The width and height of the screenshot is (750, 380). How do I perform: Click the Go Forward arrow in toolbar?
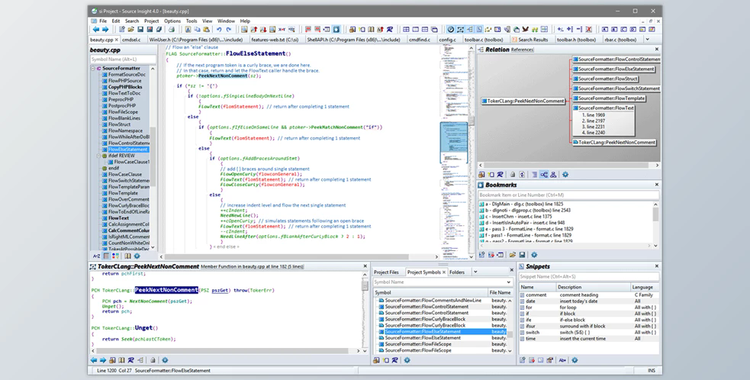pos(105,29)
